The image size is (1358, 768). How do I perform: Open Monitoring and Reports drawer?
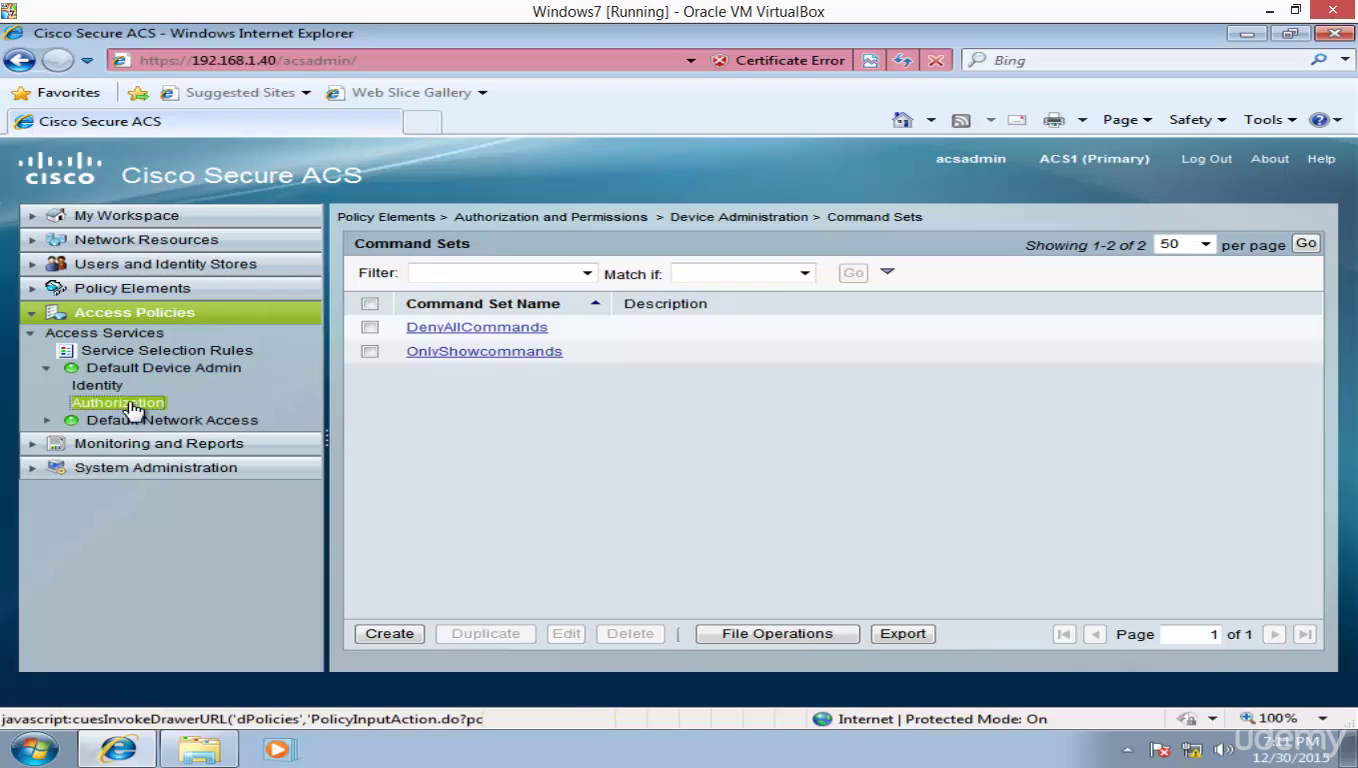point(171,443)
